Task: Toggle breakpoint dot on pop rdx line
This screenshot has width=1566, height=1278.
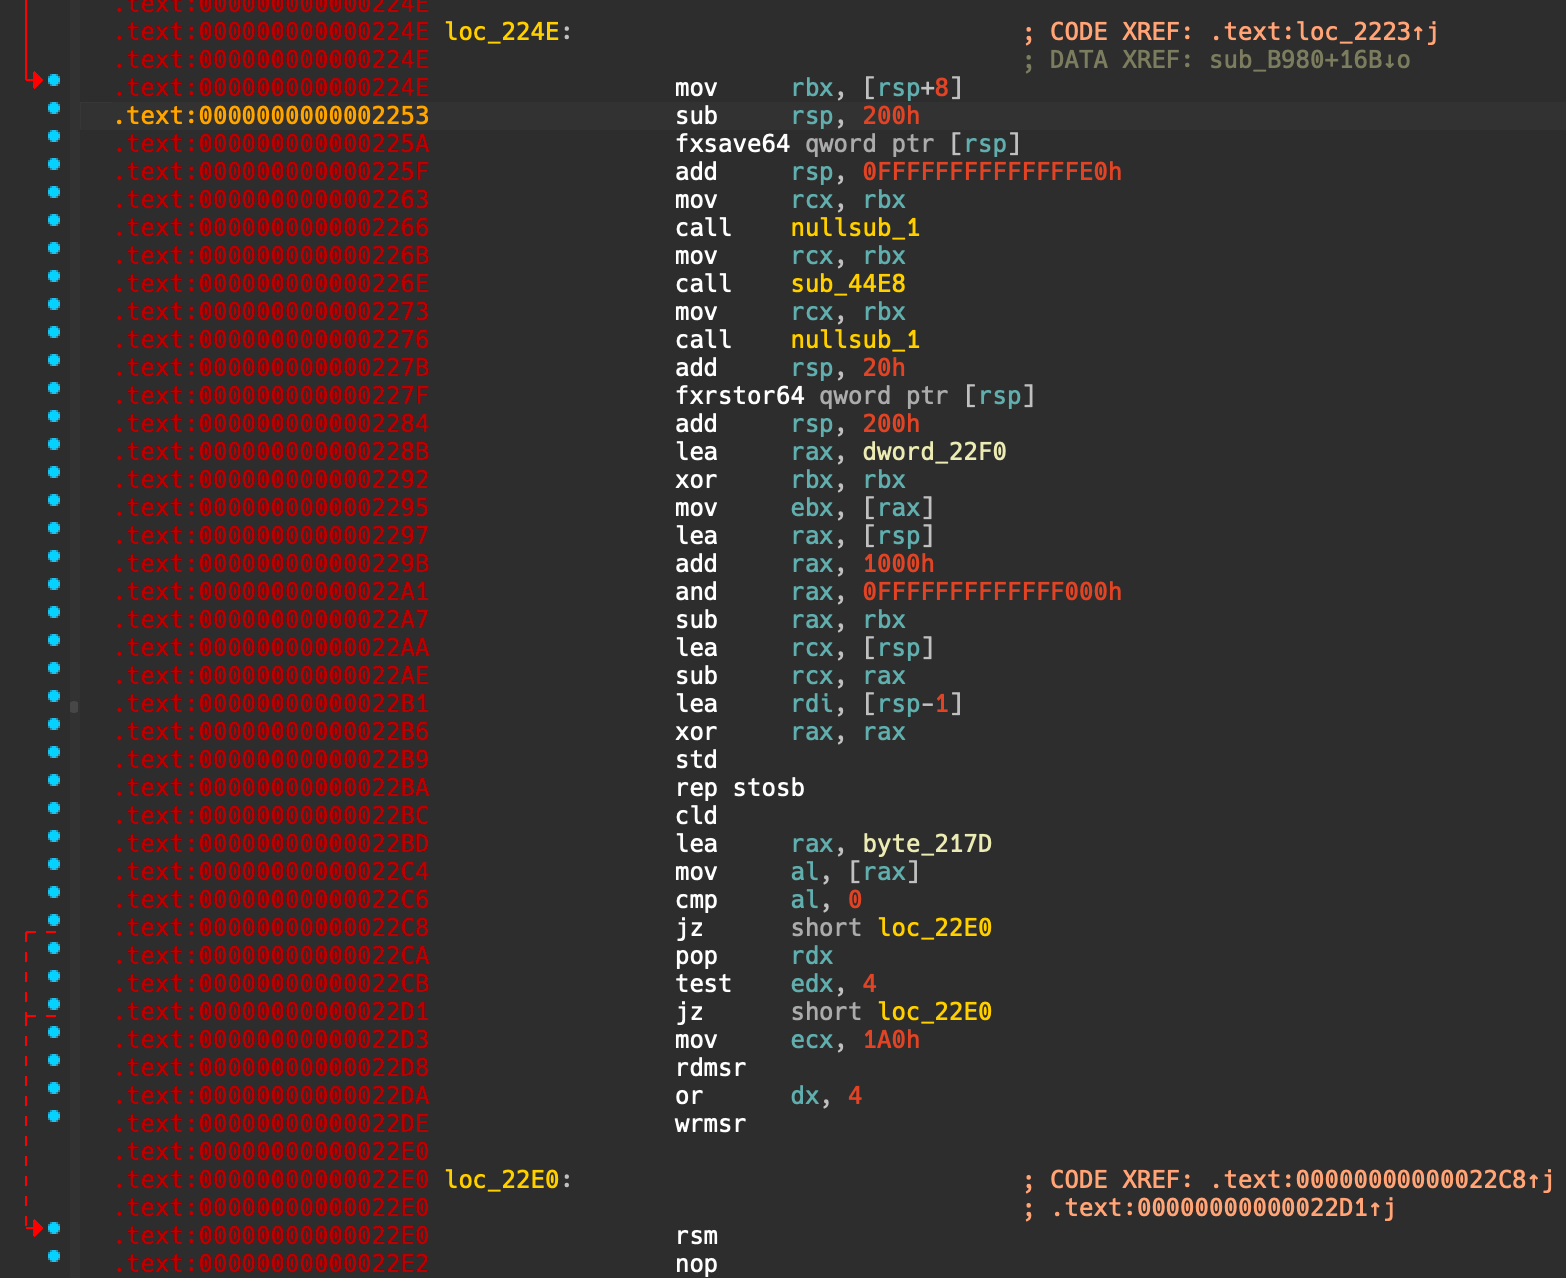Action: coord(54,948)
